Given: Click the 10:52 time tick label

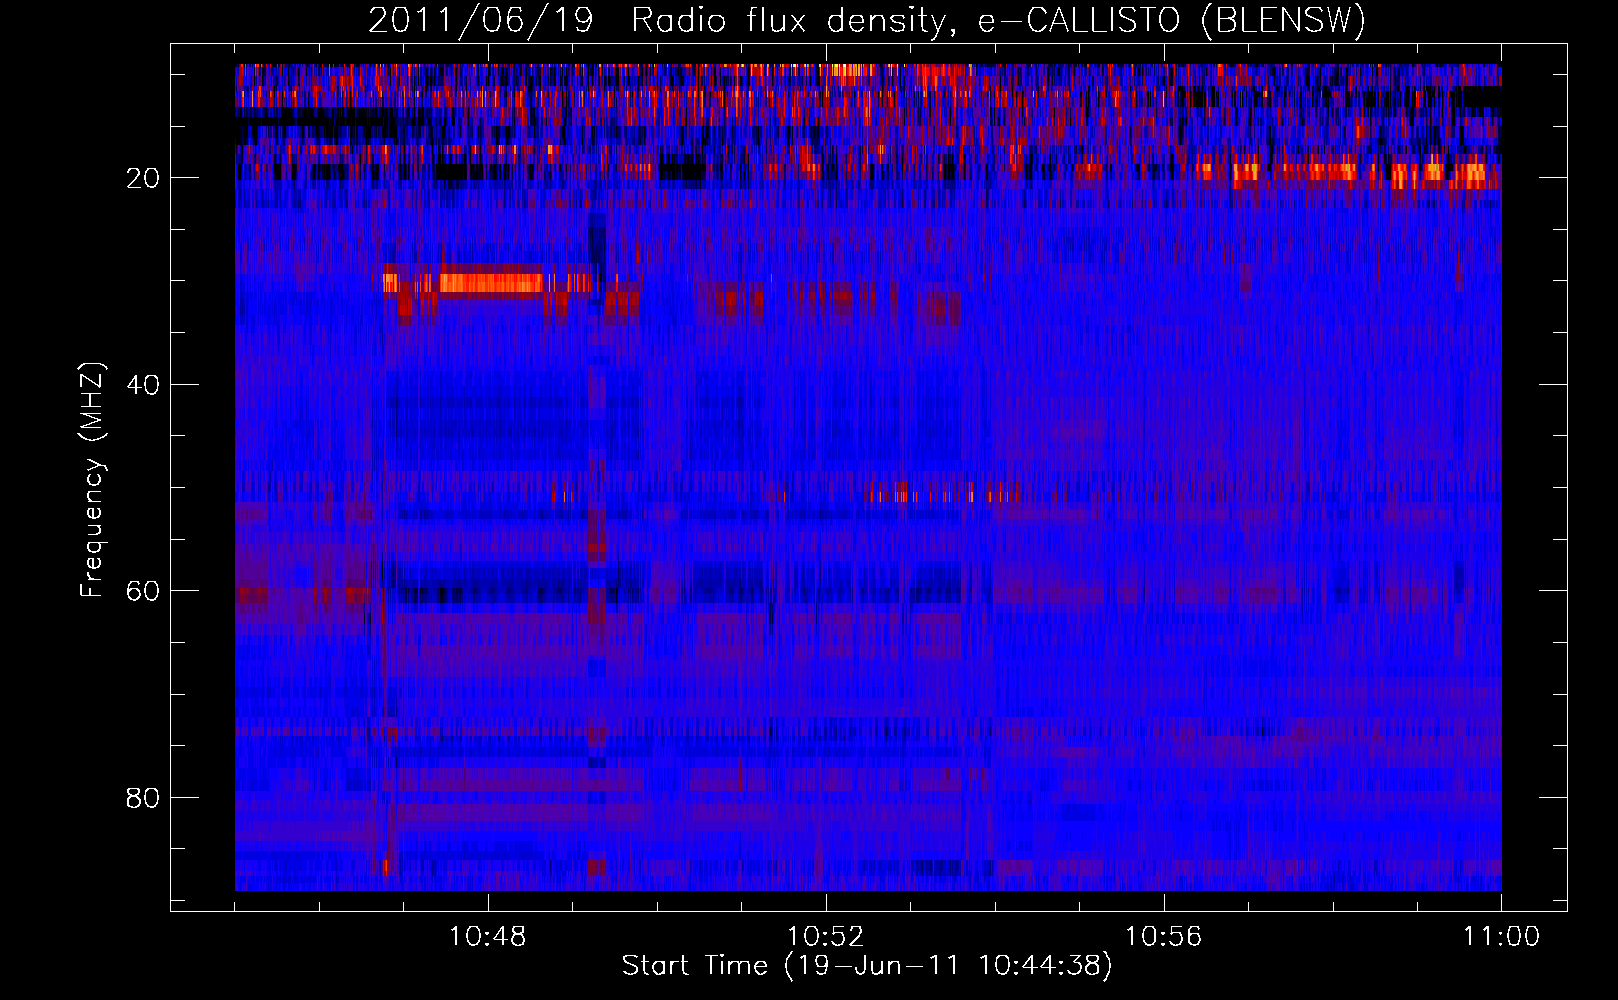Looking at the screenshot, I should (x=826, y=937).
